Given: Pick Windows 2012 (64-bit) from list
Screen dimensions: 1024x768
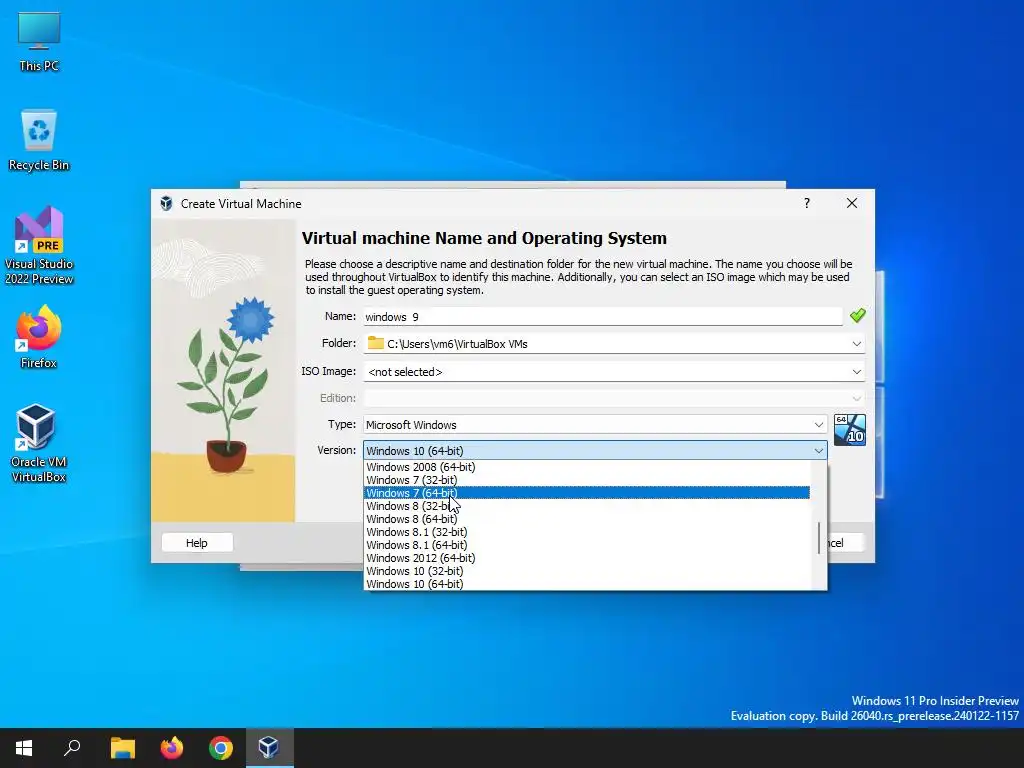Looking at the screenshot, I should coord(586,558).
